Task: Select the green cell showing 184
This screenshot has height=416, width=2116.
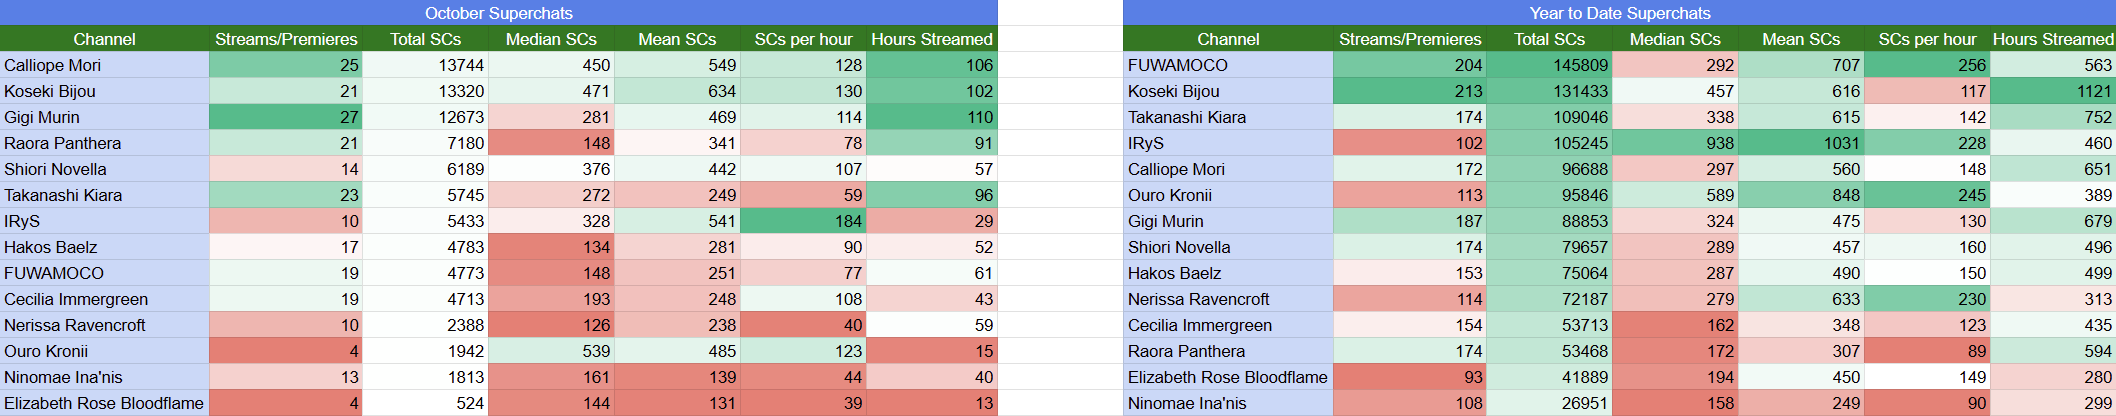Action: coord(803,221)
